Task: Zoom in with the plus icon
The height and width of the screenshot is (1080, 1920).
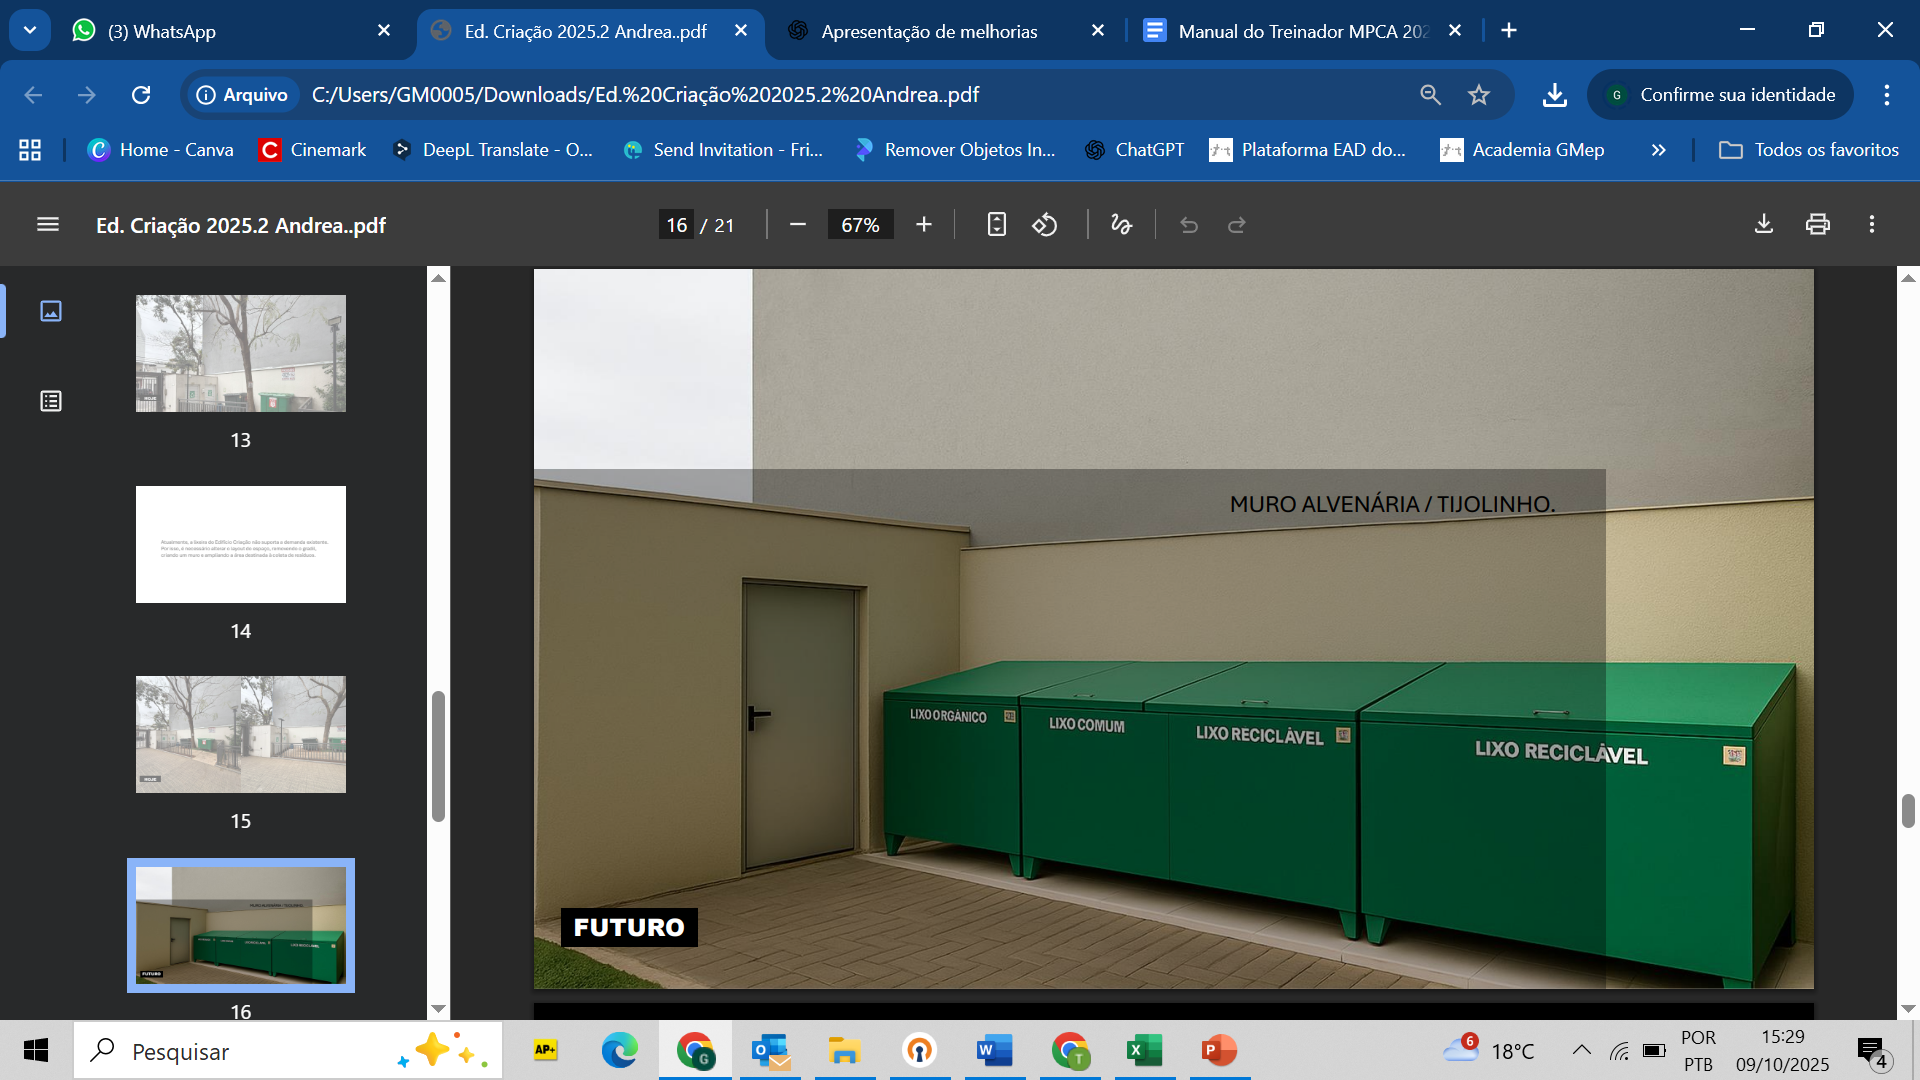Action: (924, 225)
